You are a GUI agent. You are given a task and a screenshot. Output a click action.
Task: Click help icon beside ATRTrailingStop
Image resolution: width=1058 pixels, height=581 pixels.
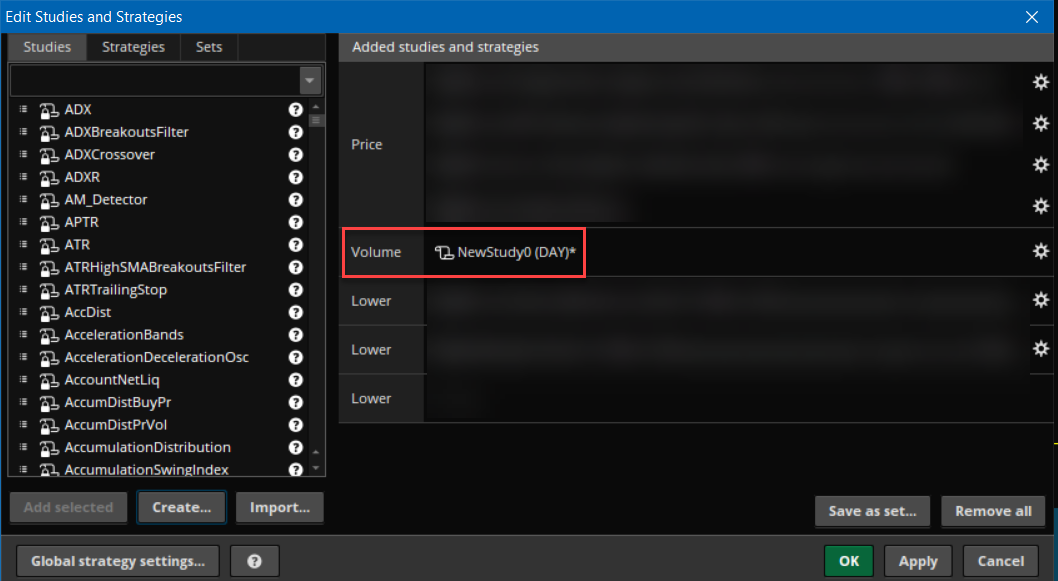coord(296,290)
